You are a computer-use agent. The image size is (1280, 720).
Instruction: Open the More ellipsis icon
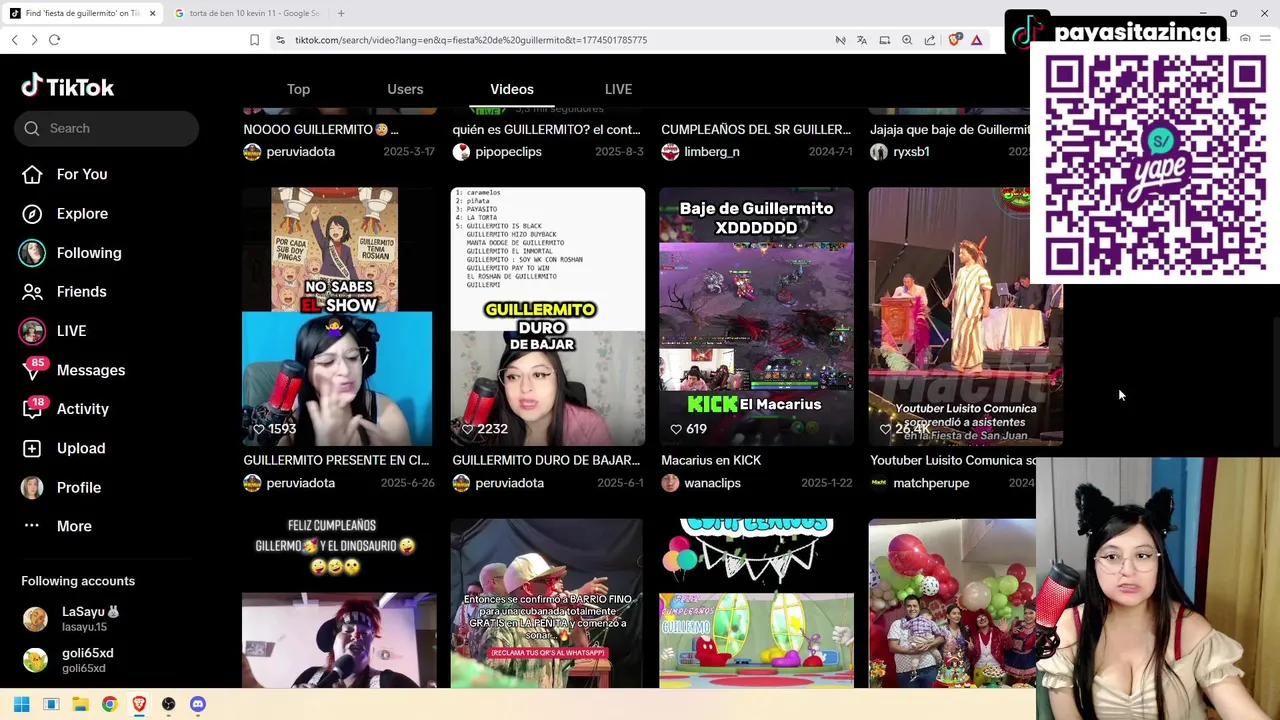(32, 526)
